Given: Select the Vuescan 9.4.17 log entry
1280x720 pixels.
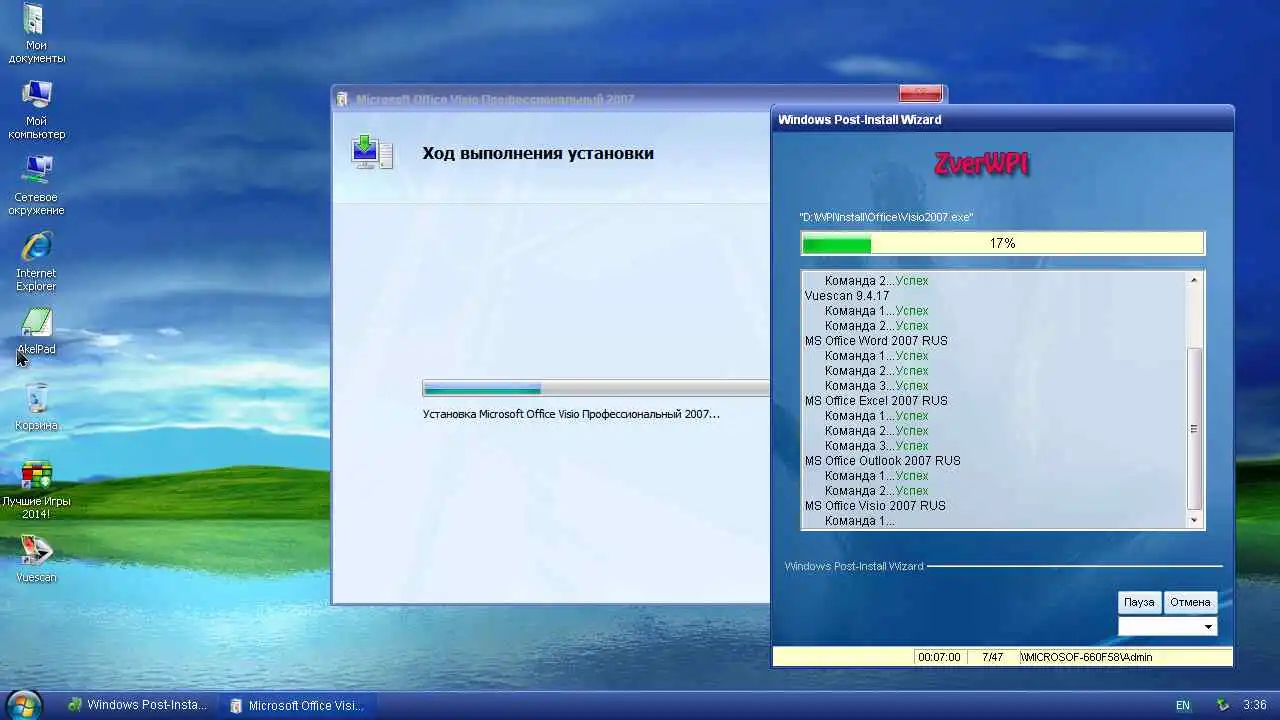Looking at the screenshot, I should click(847, 296).
